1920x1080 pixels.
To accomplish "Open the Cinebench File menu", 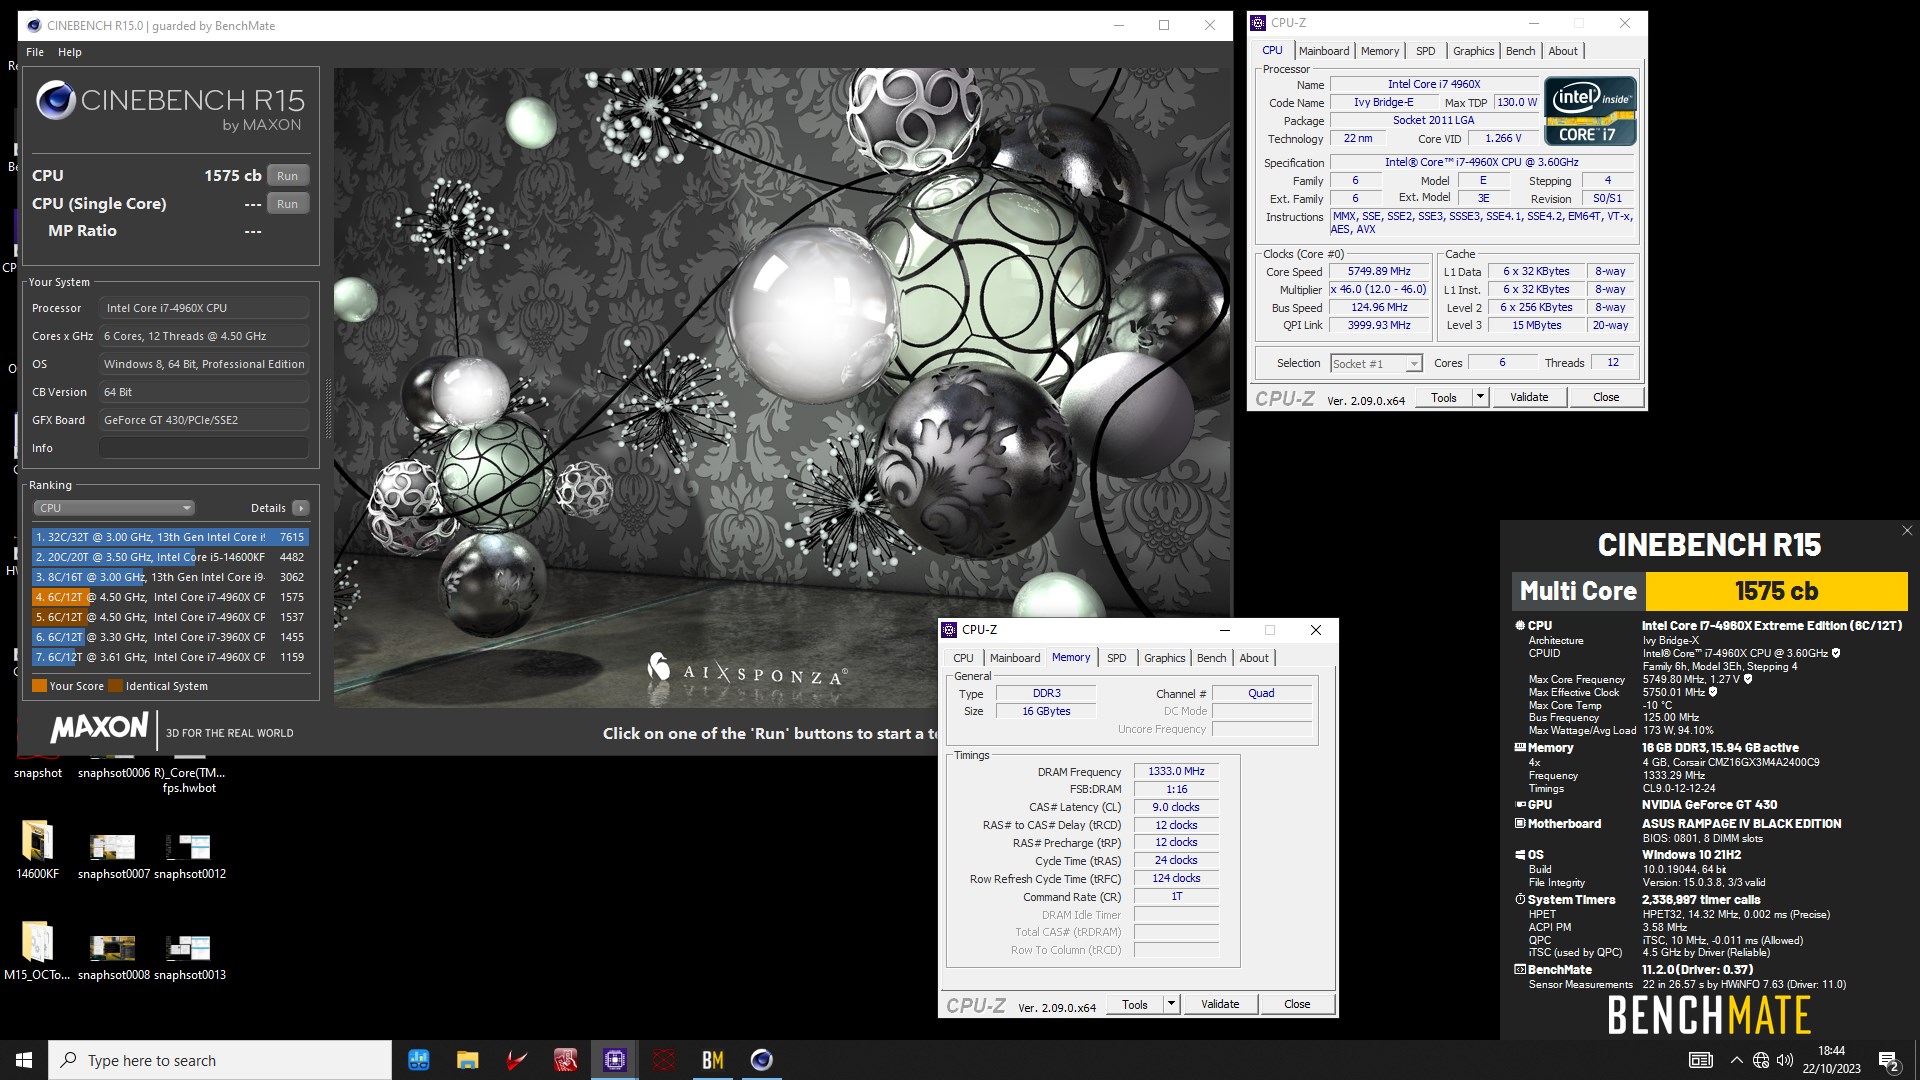I will pyautogui.click(x=35, y=52).
